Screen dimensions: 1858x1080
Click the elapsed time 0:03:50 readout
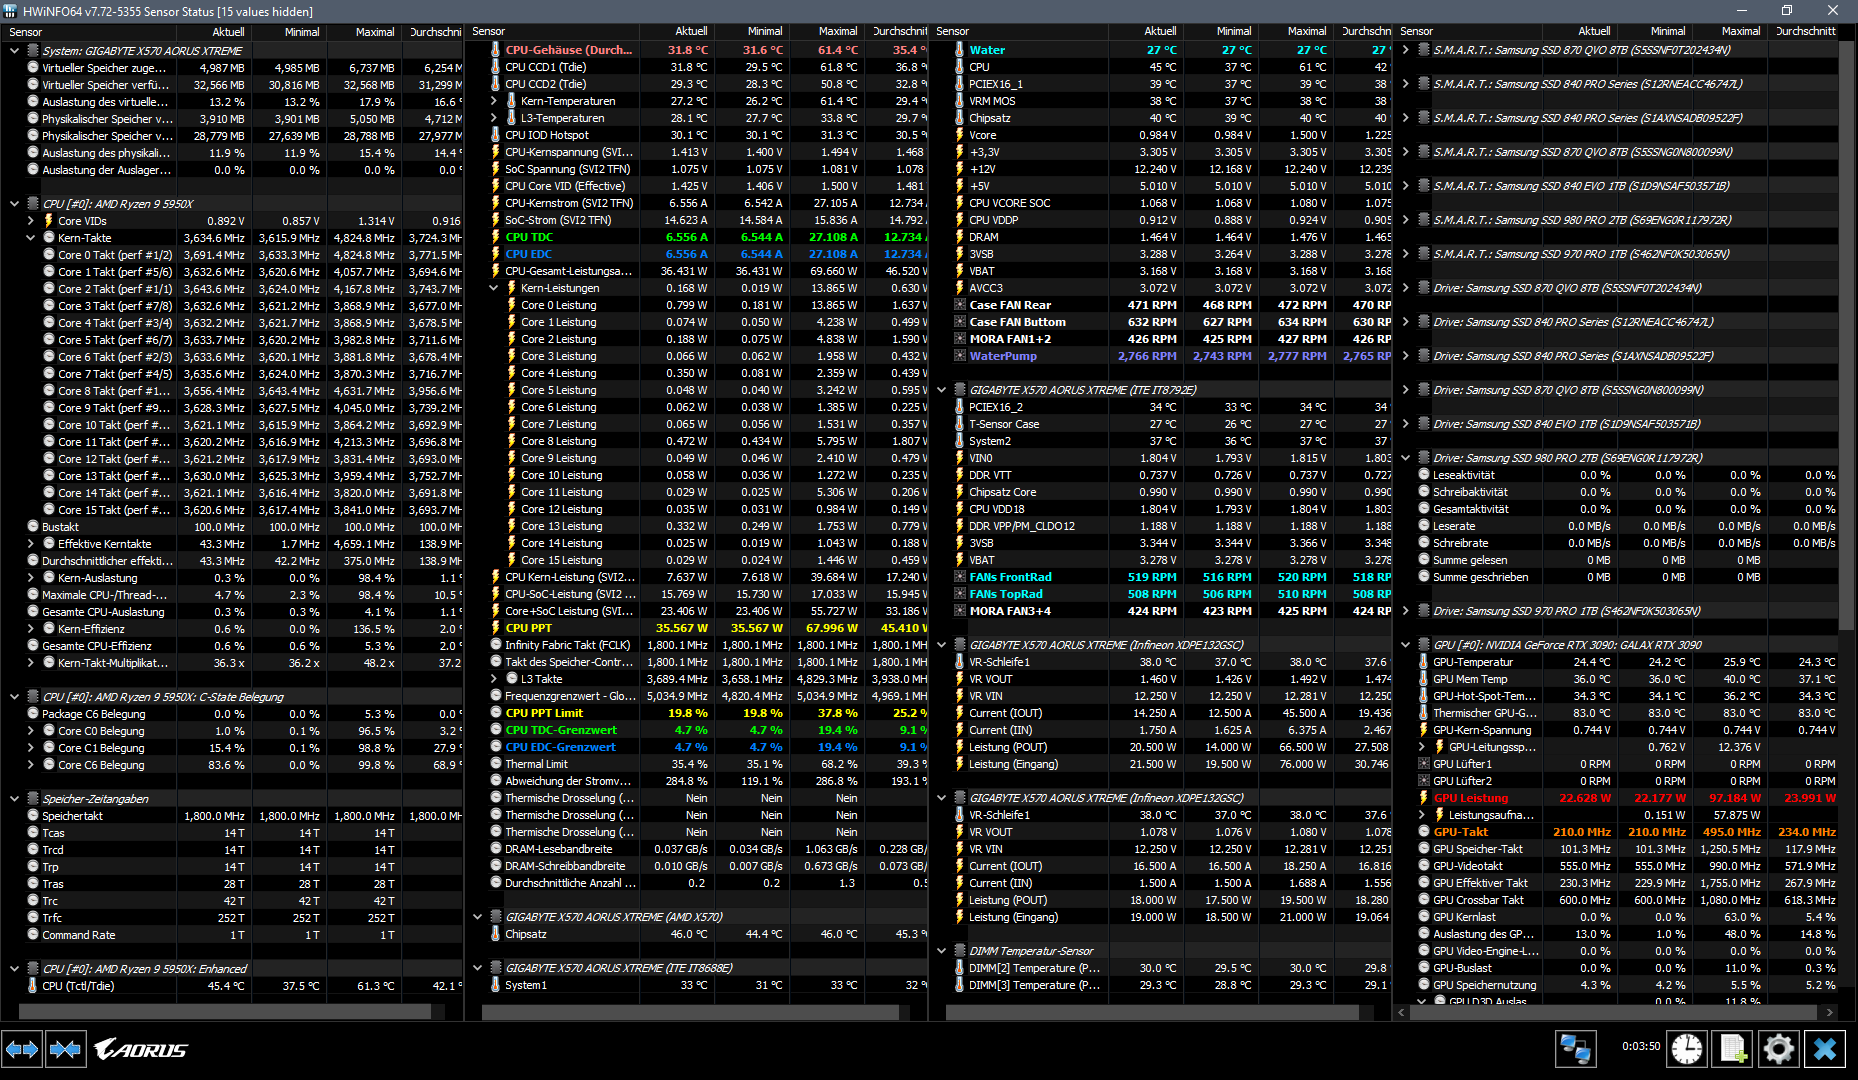point(1641,1046)
